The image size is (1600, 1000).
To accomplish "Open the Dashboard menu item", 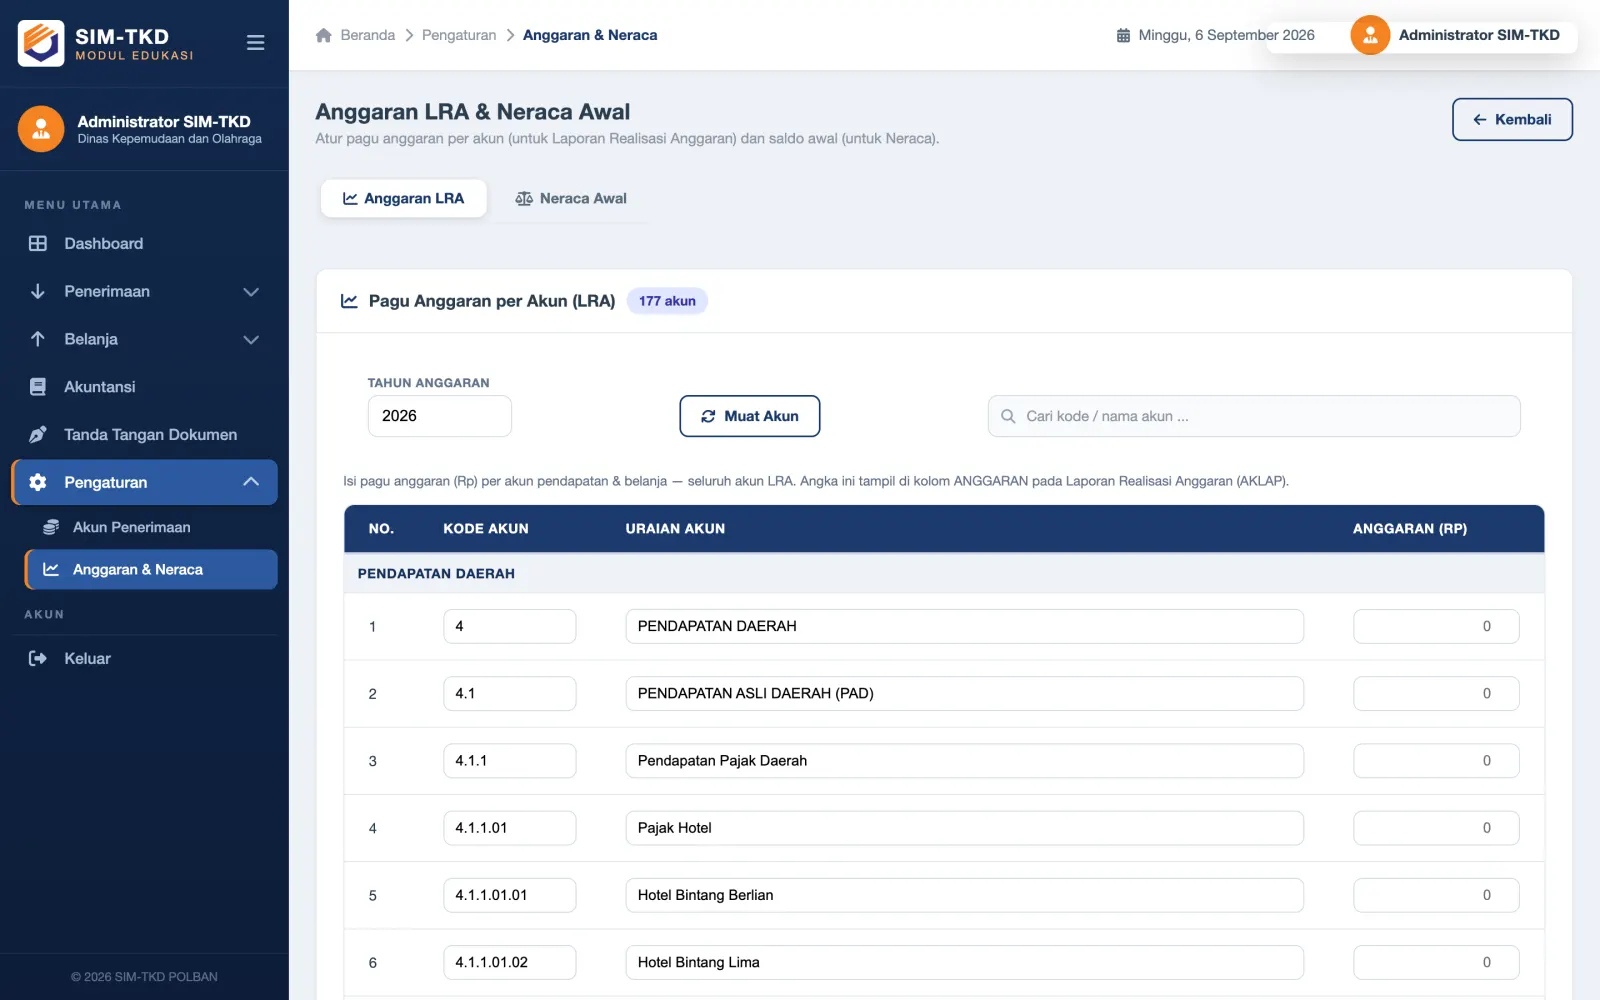I will (144, 243).
